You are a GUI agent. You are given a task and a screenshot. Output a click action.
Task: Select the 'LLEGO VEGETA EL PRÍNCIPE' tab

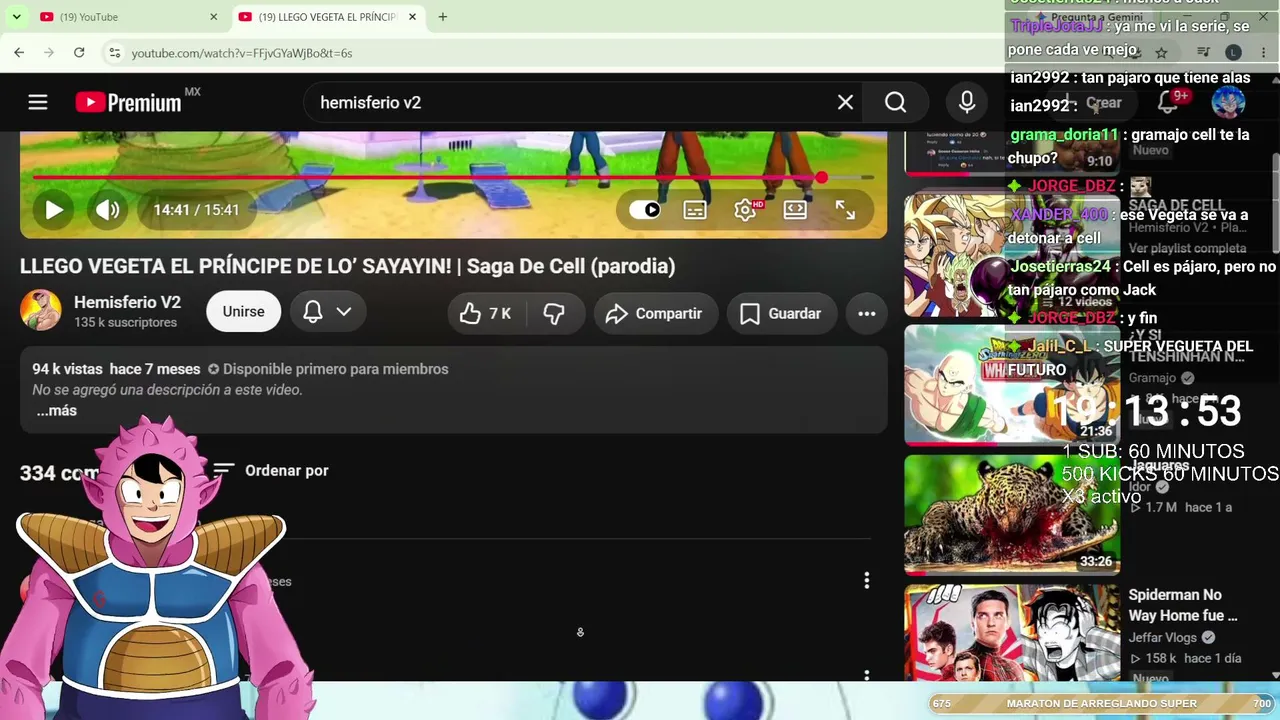(328, 17)
